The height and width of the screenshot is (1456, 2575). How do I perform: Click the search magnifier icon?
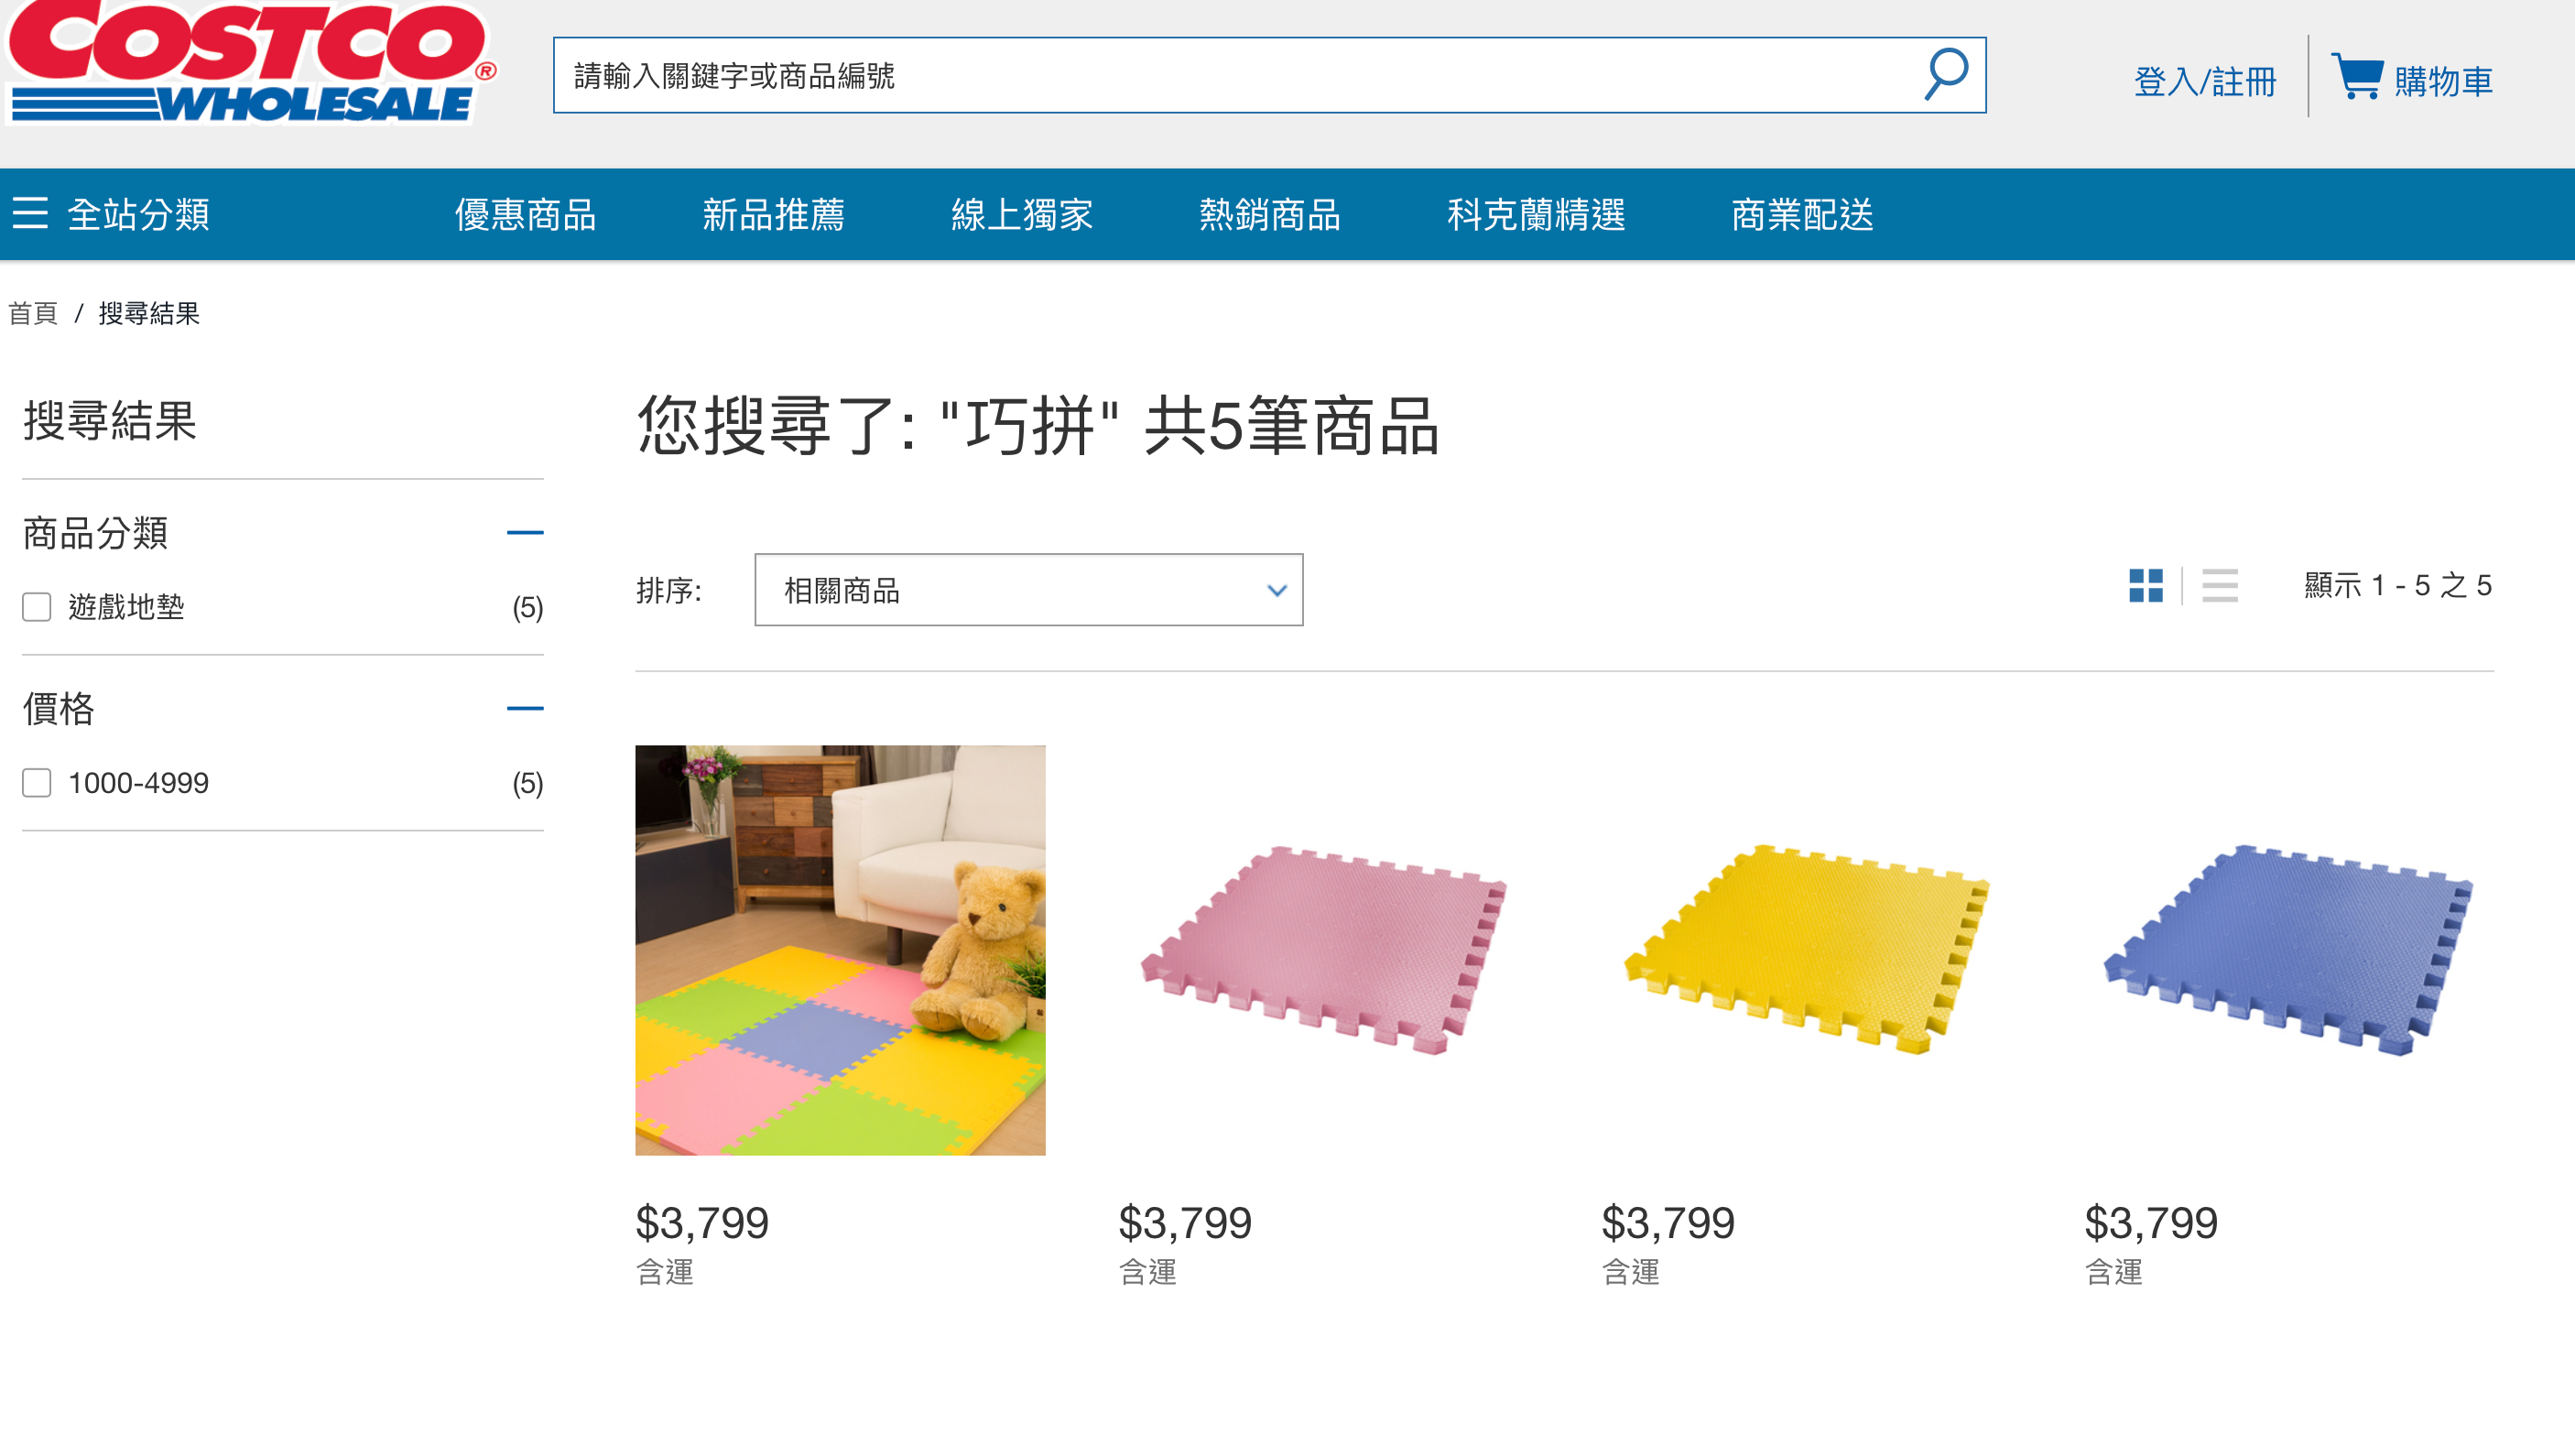[1944, 75]
